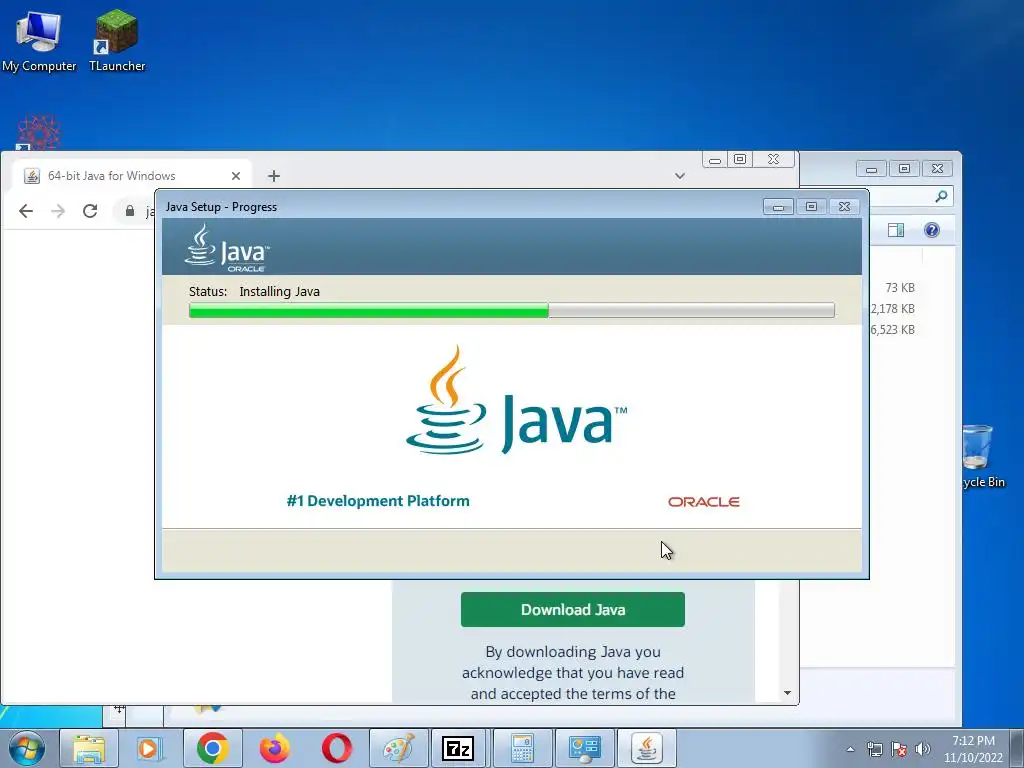Toggle the Explorer preview pane icon

tap(896, 230)
